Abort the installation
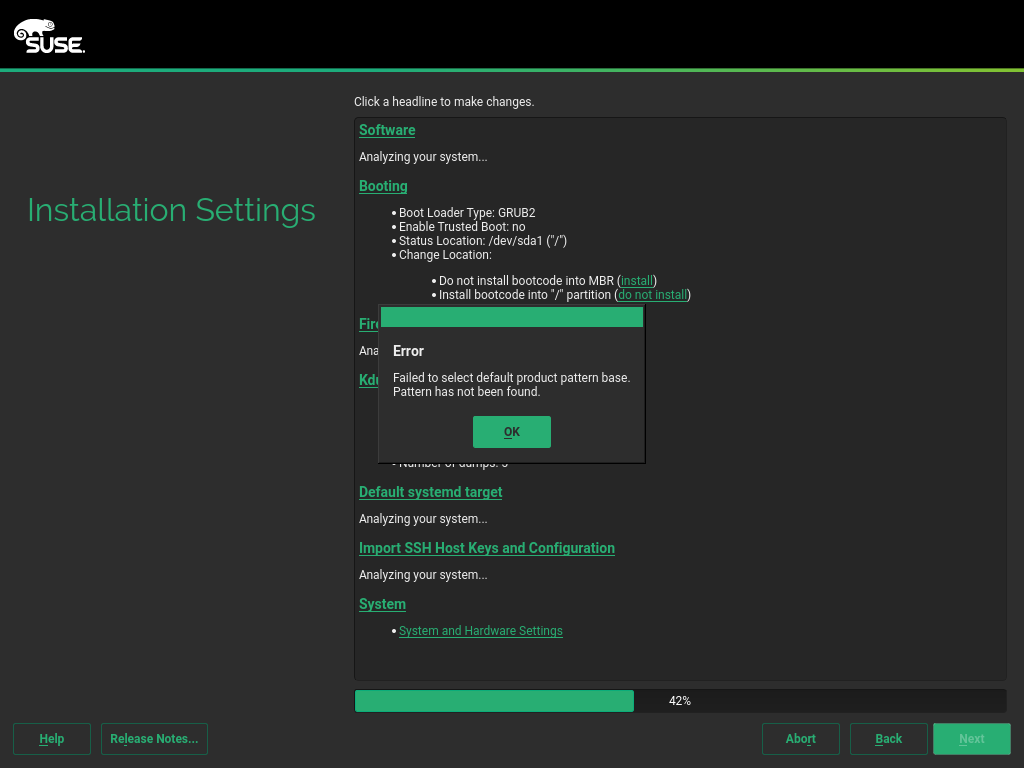1024x768 pixels. pos(800,739)
